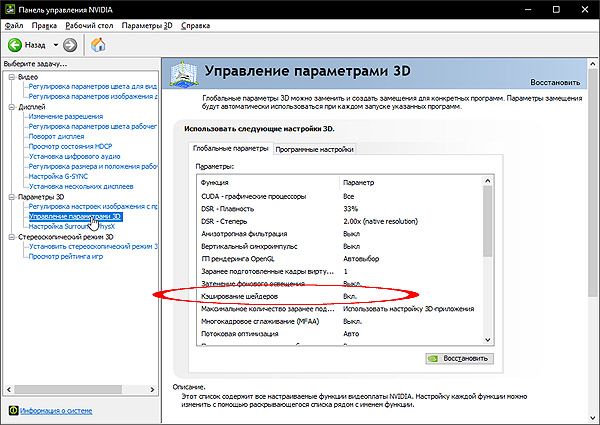Viewport: 600px width, 425px height.
Task: Open the Справка menu
Action: (196, 26)
